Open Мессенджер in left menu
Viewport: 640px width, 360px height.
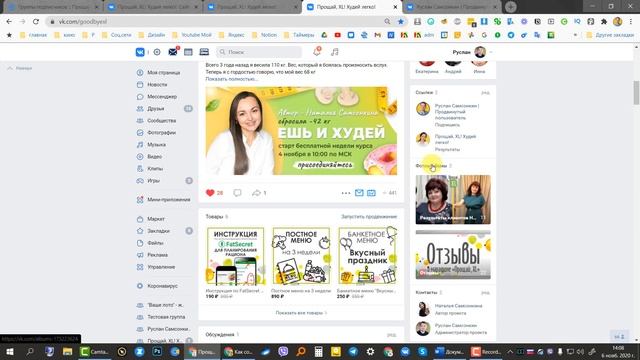tap(163, 97)
